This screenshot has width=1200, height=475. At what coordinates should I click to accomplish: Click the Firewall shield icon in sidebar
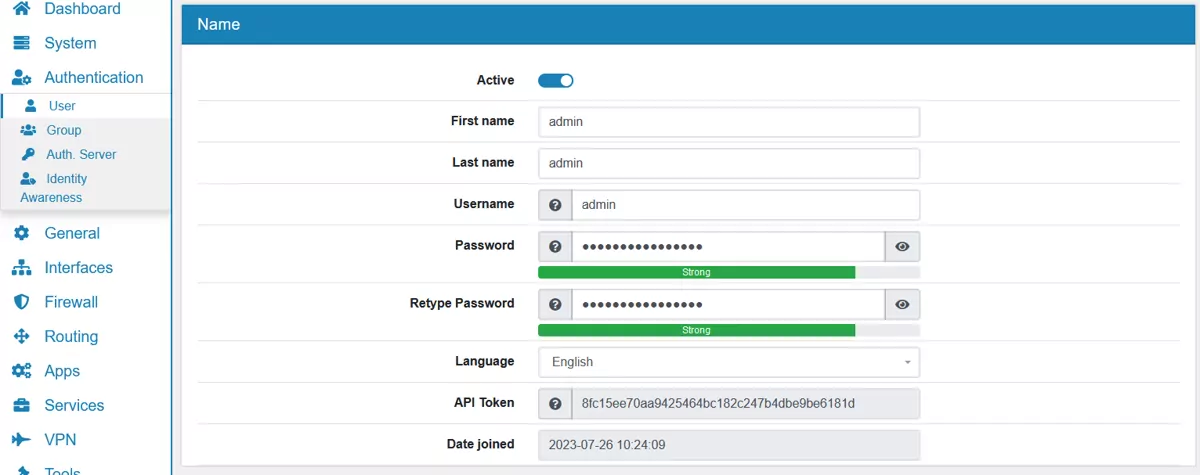(21, 302)
